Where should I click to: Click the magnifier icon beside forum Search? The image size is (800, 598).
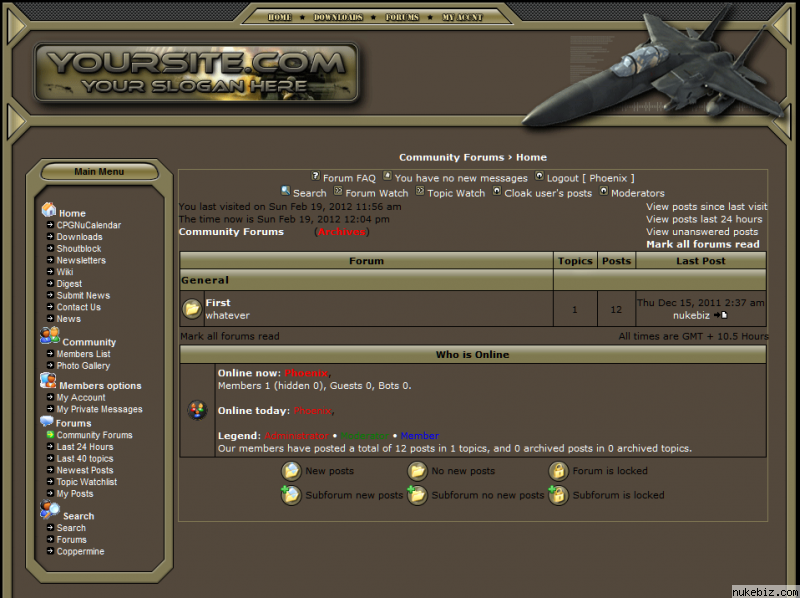point(286,191)
